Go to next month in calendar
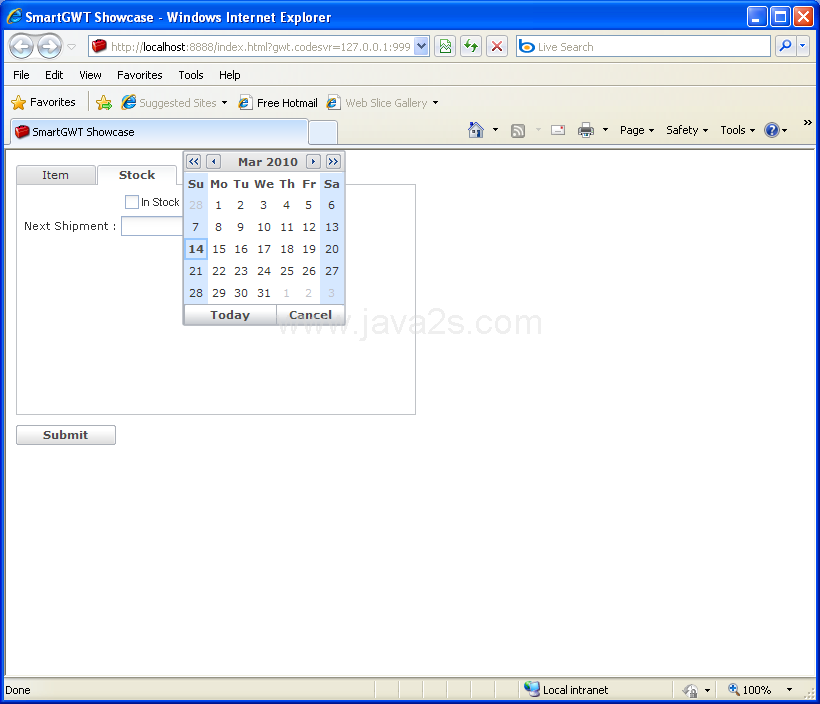The height and width of the screenshot is (704, 820). 313,162
